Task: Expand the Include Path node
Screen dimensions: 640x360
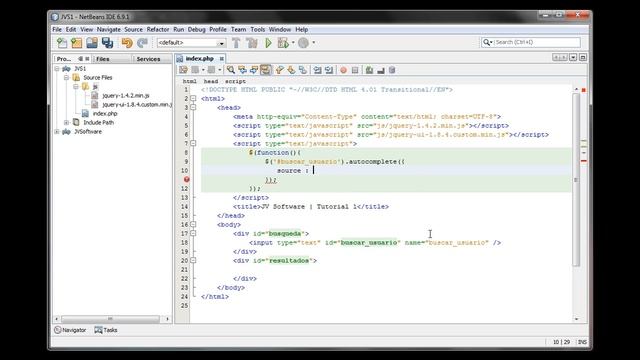Action: 67,122
